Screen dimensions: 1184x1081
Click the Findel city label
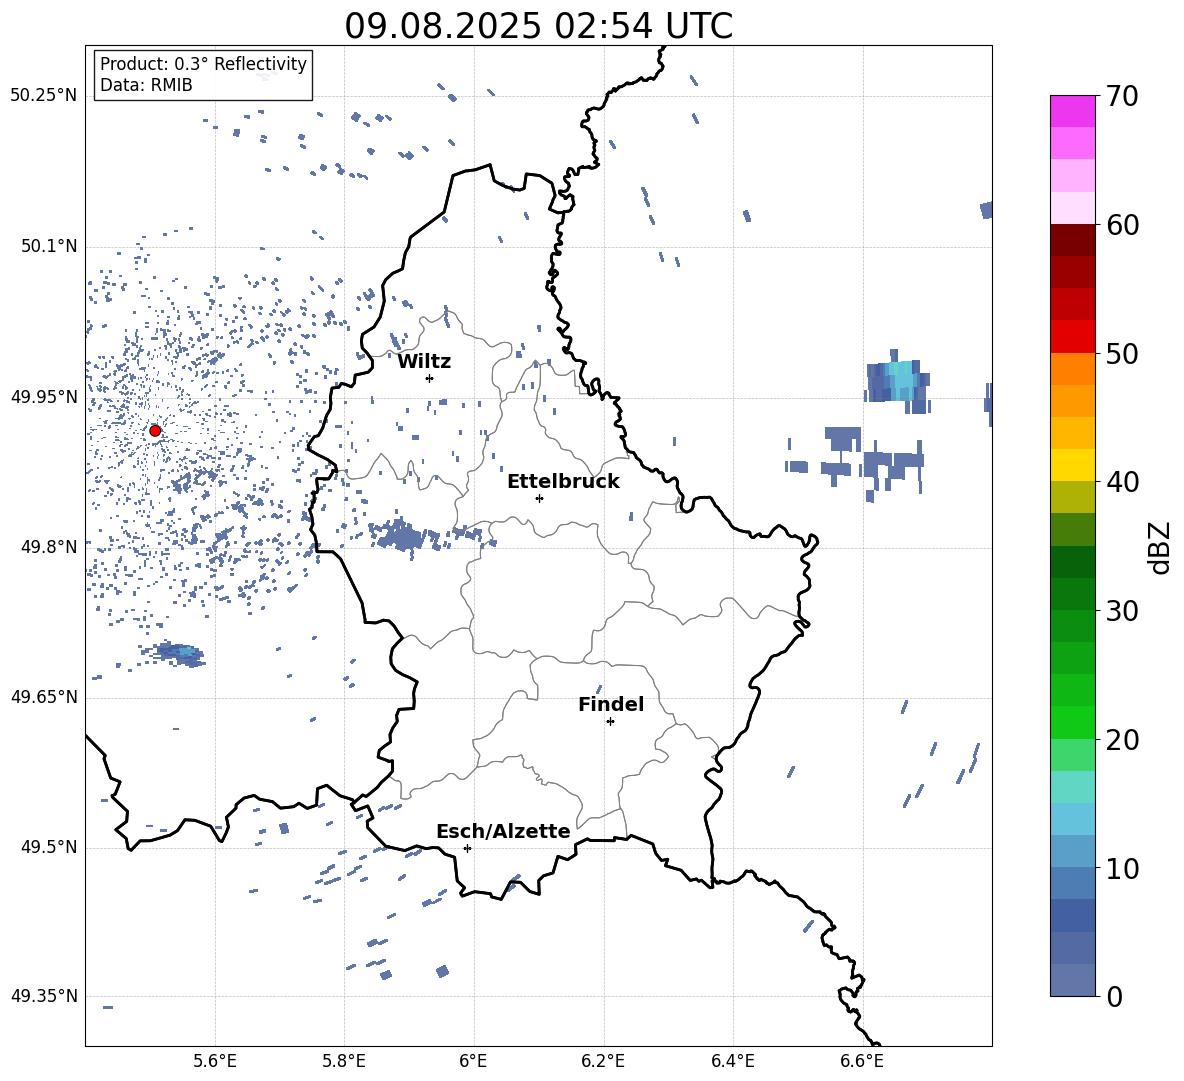pyautogui.click(x=611, y=704)
